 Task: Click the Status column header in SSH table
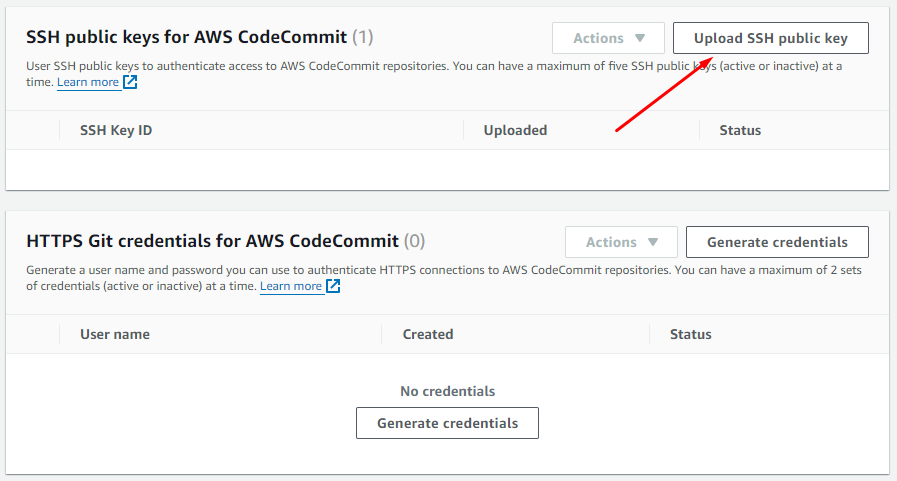(x=740, y=130)
